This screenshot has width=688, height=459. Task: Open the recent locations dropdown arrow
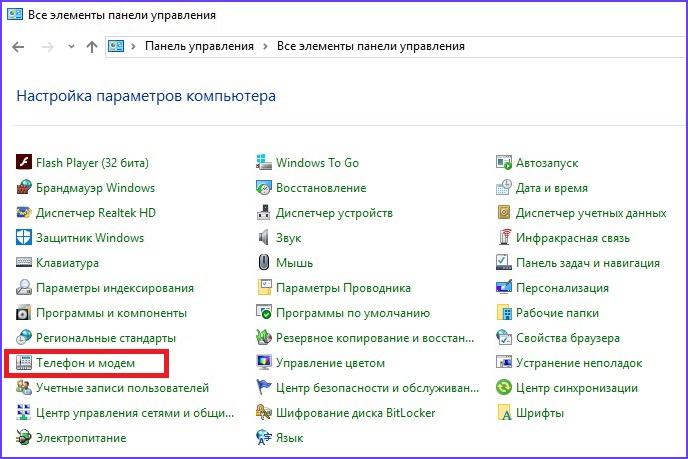[71, 46]
